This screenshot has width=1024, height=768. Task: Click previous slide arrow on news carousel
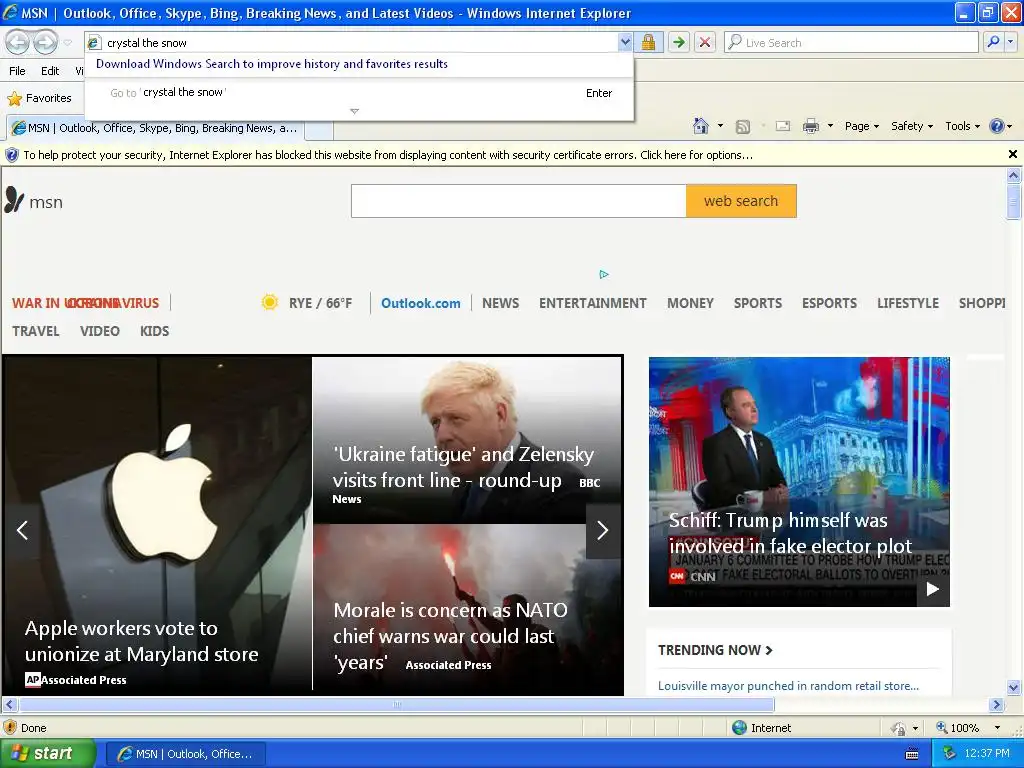click(22, 530)
